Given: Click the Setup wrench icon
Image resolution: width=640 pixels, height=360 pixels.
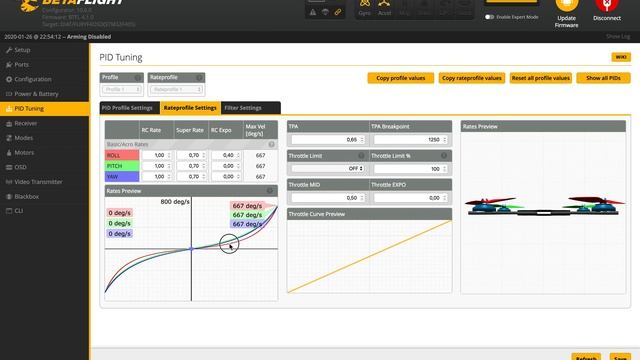Looking at the screenshot, I should tap(9, 50).
